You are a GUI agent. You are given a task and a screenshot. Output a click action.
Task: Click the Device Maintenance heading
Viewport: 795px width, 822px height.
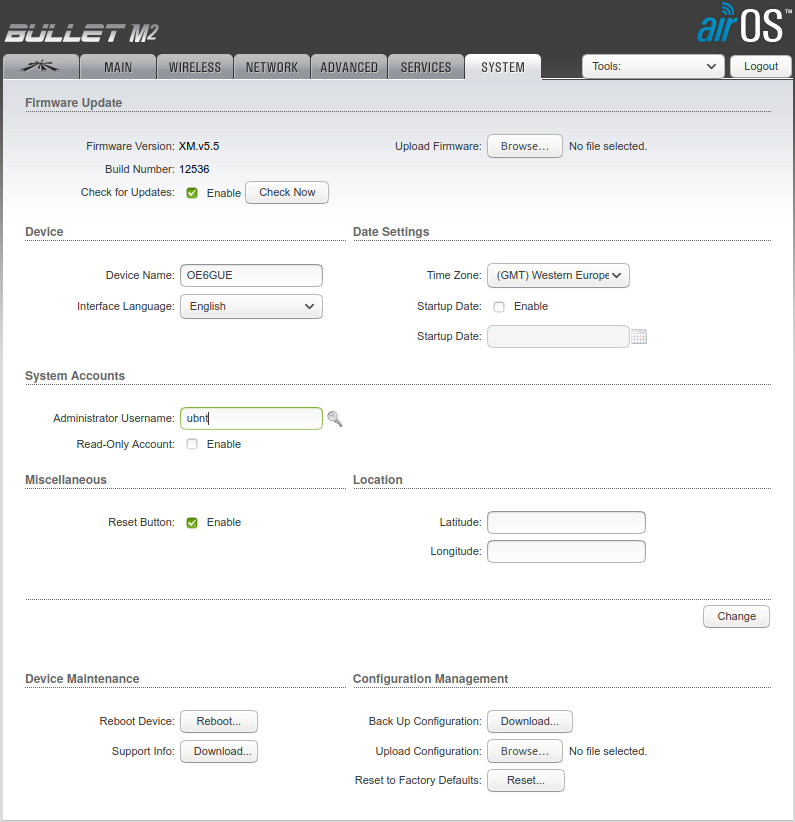click(x=82, y=679)
